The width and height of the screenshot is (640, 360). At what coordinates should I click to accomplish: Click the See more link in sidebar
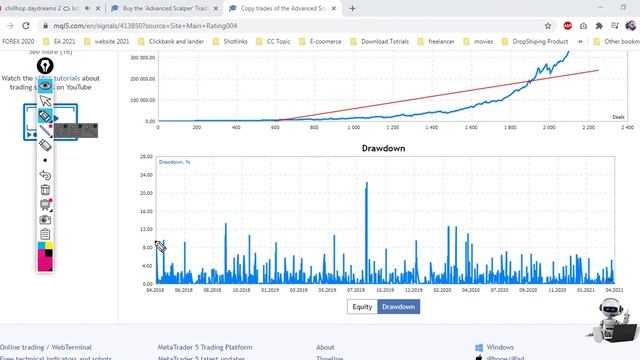tap(51, 52)
